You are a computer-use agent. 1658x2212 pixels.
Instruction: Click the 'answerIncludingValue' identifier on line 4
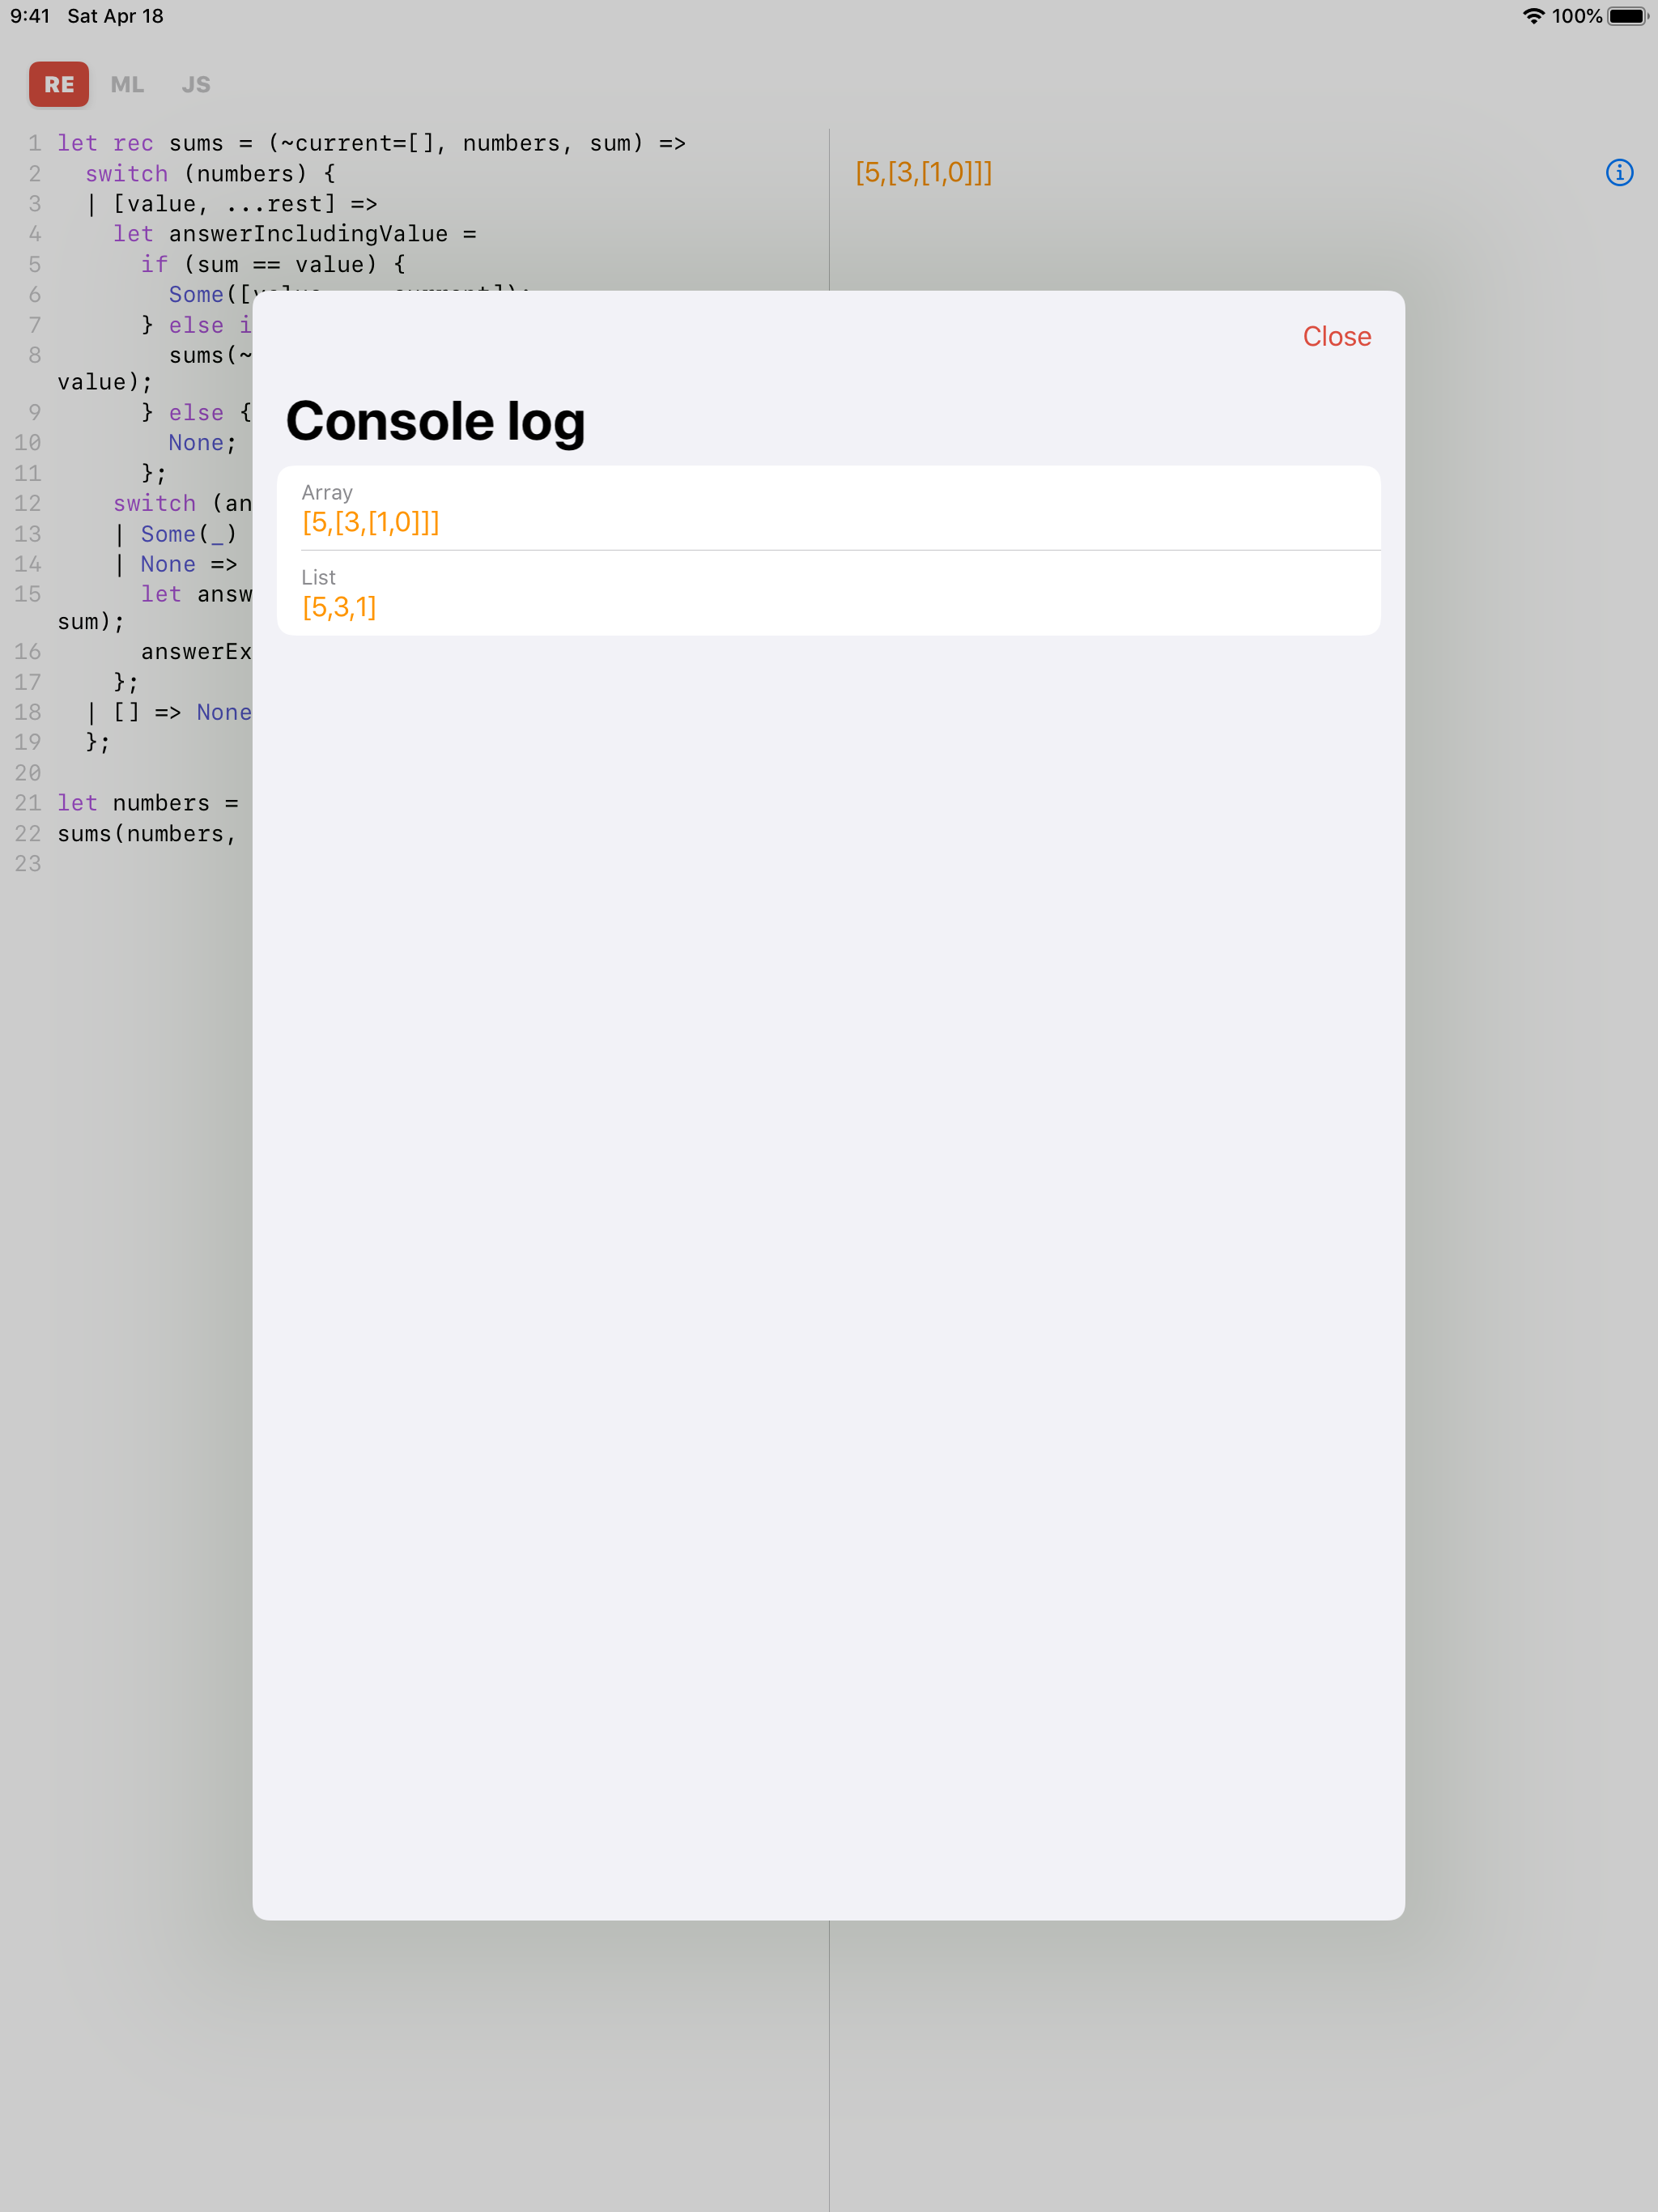[x=307, y=233]
